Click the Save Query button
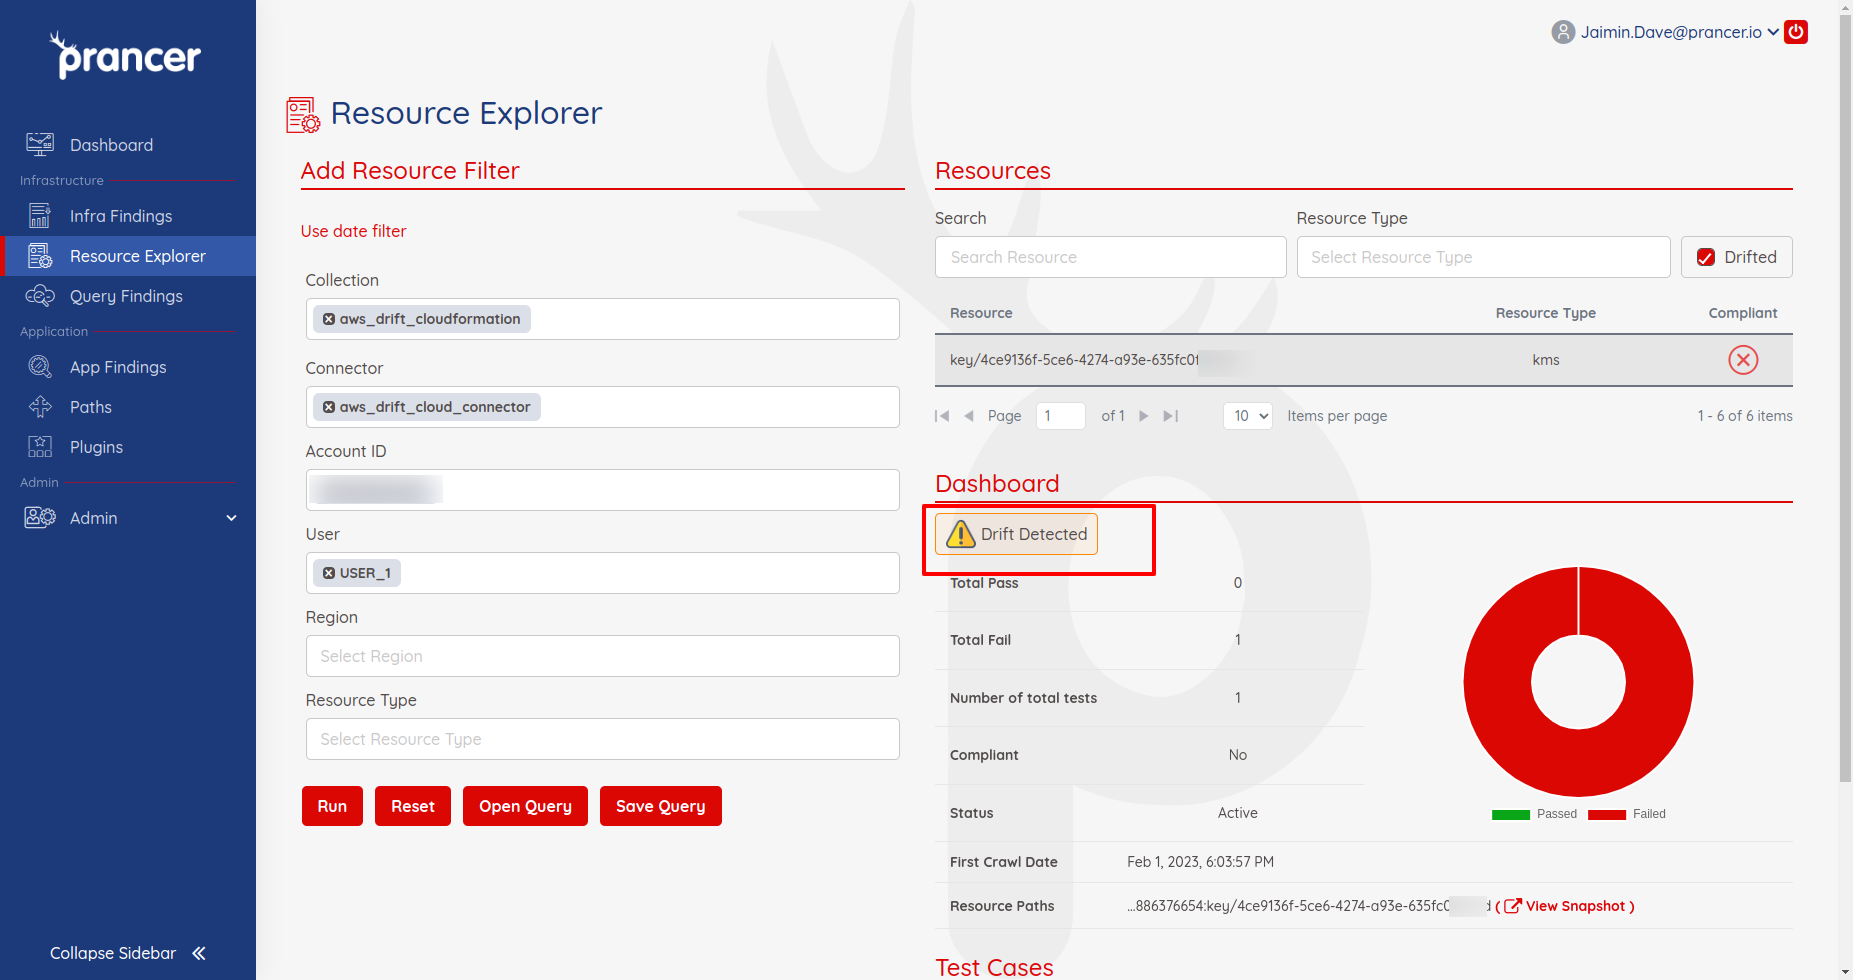Viewport: 1853px width, 980px height. pyautogui.click(x=661, y=806)
